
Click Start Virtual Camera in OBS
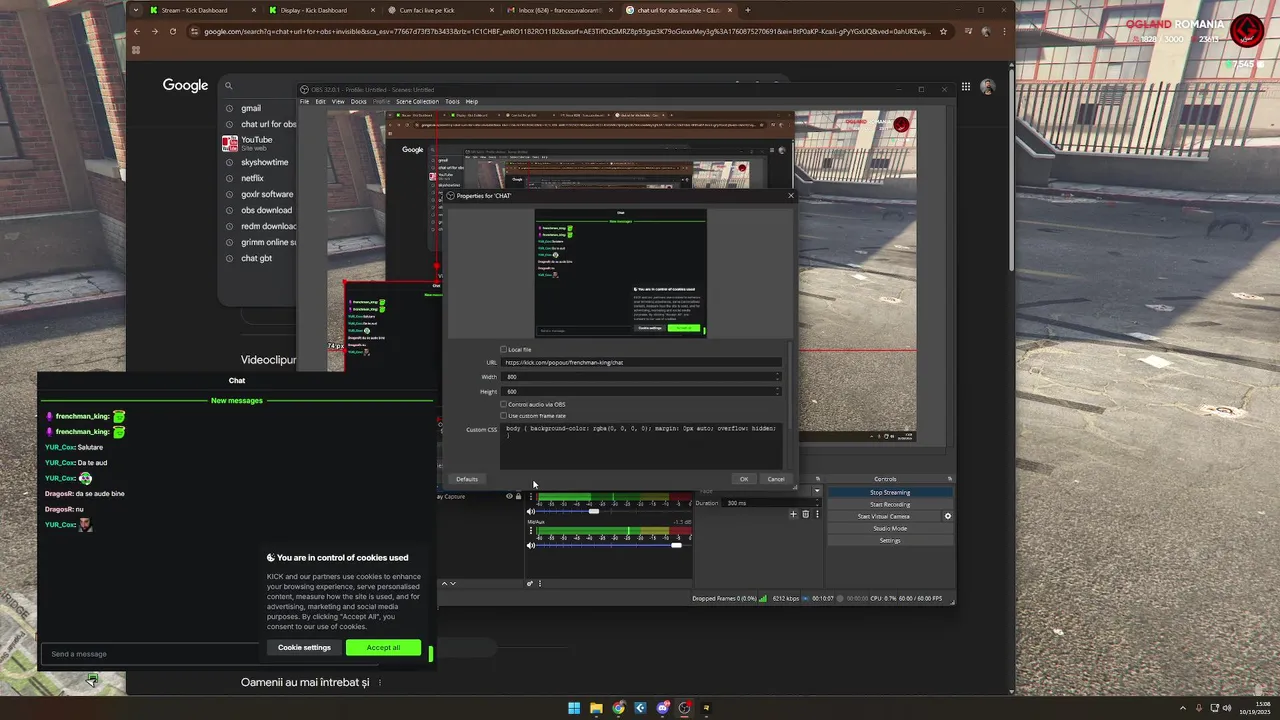coord(884,516)
